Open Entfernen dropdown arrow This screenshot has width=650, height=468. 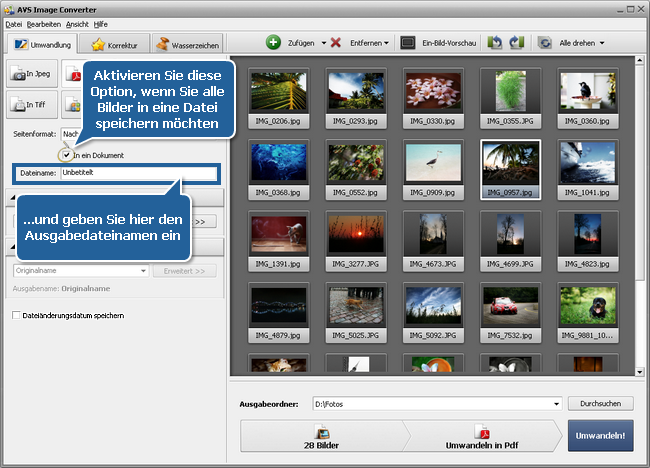(386, 43)
